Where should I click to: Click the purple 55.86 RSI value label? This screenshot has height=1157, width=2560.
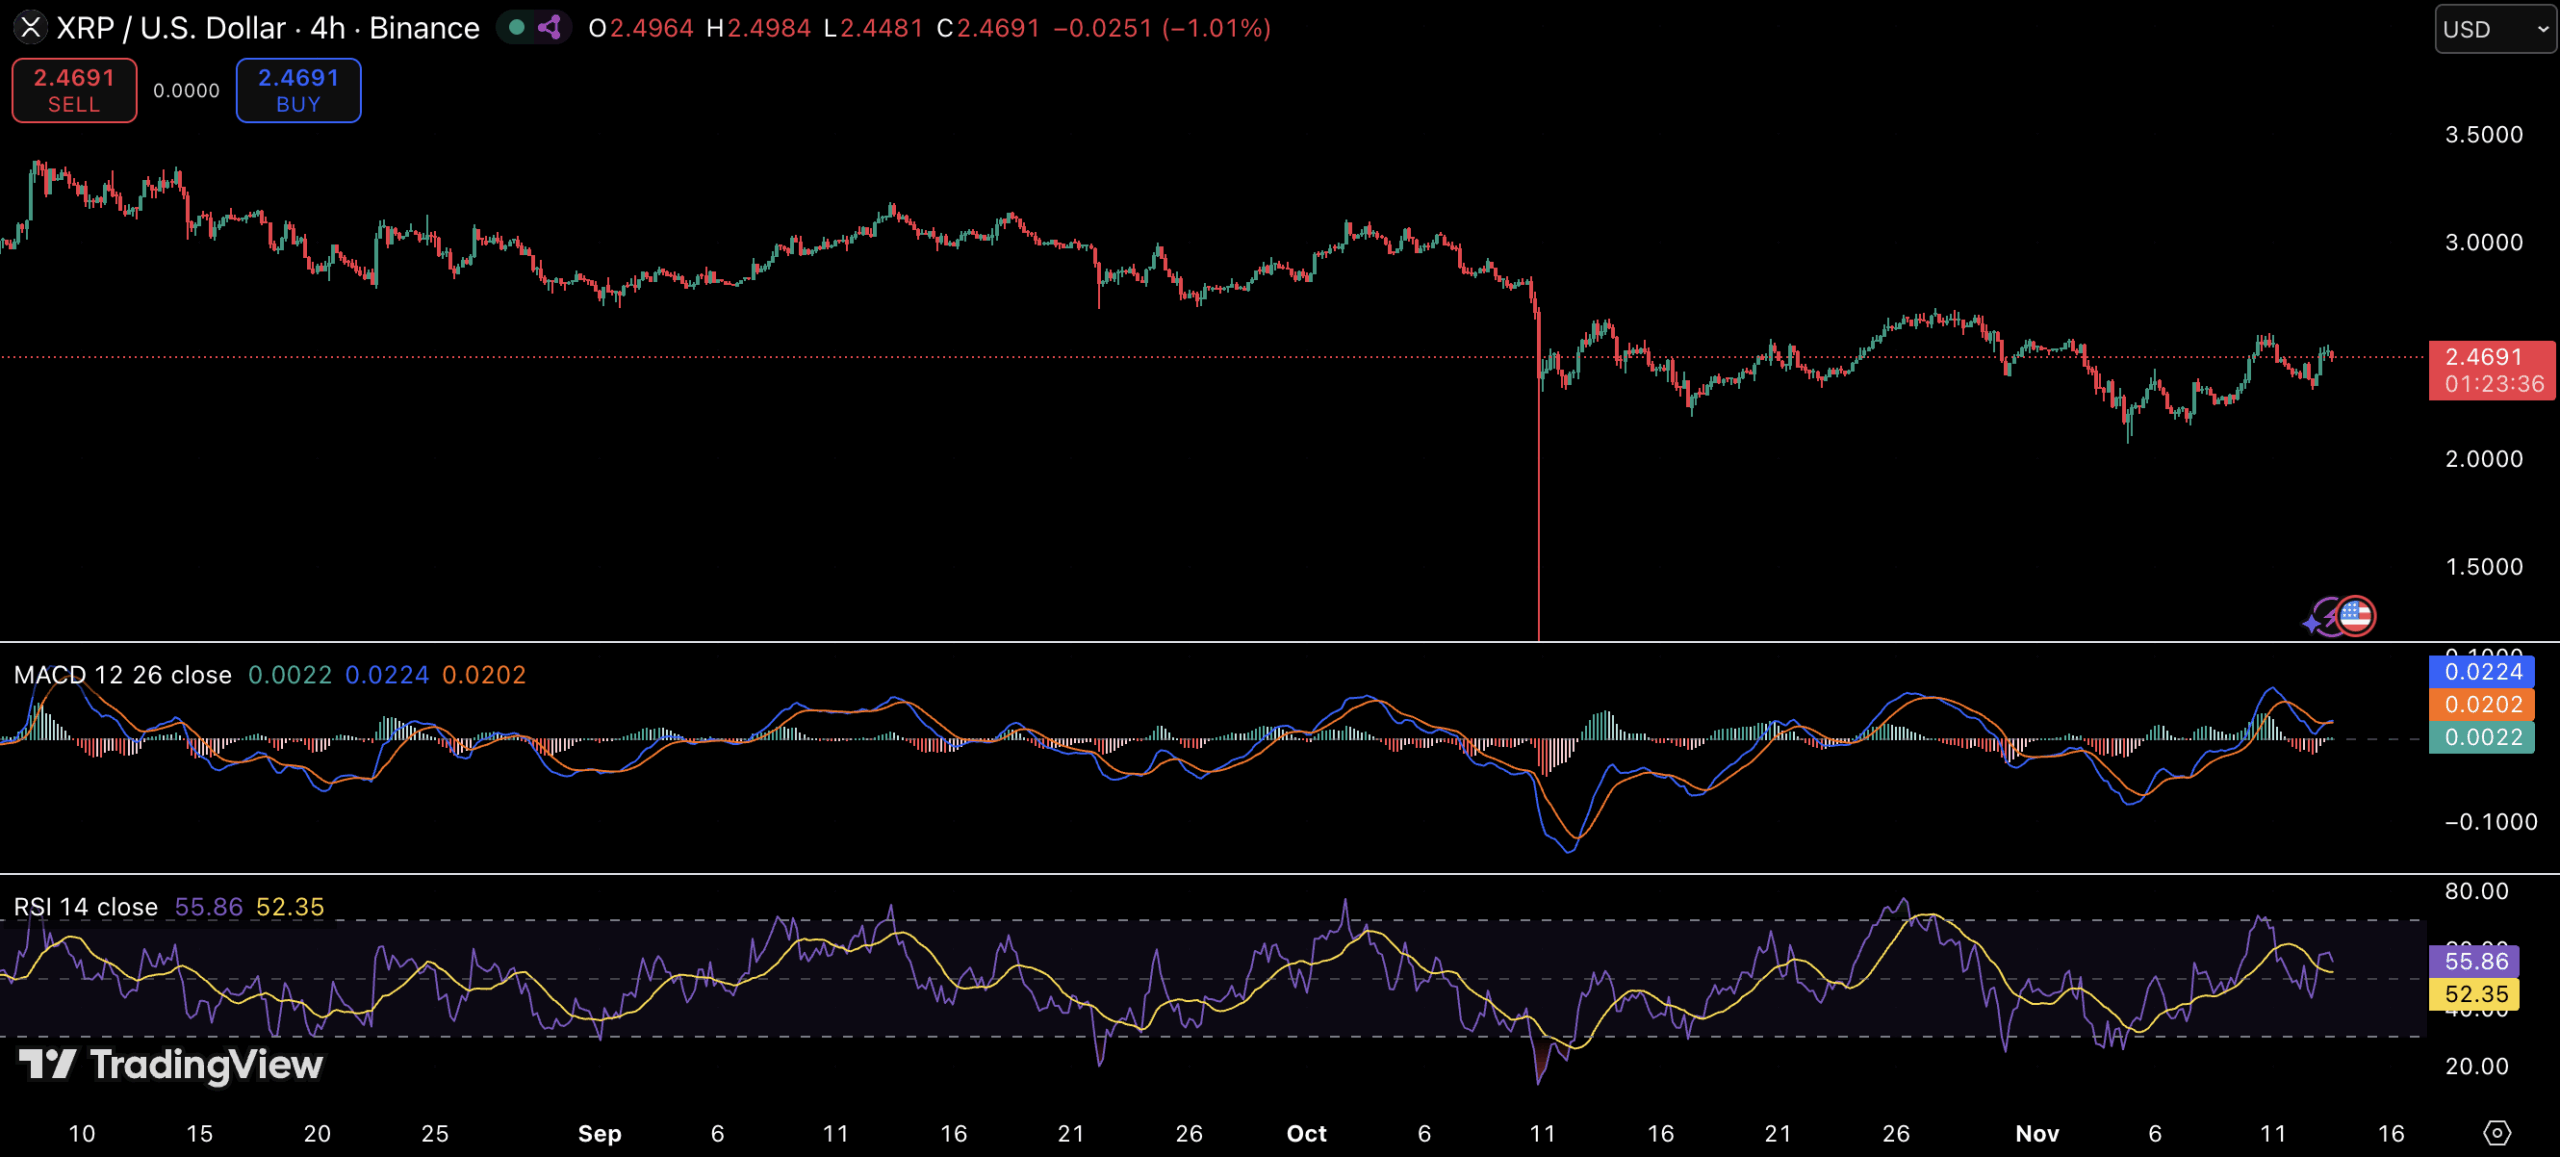[2476, 961]
